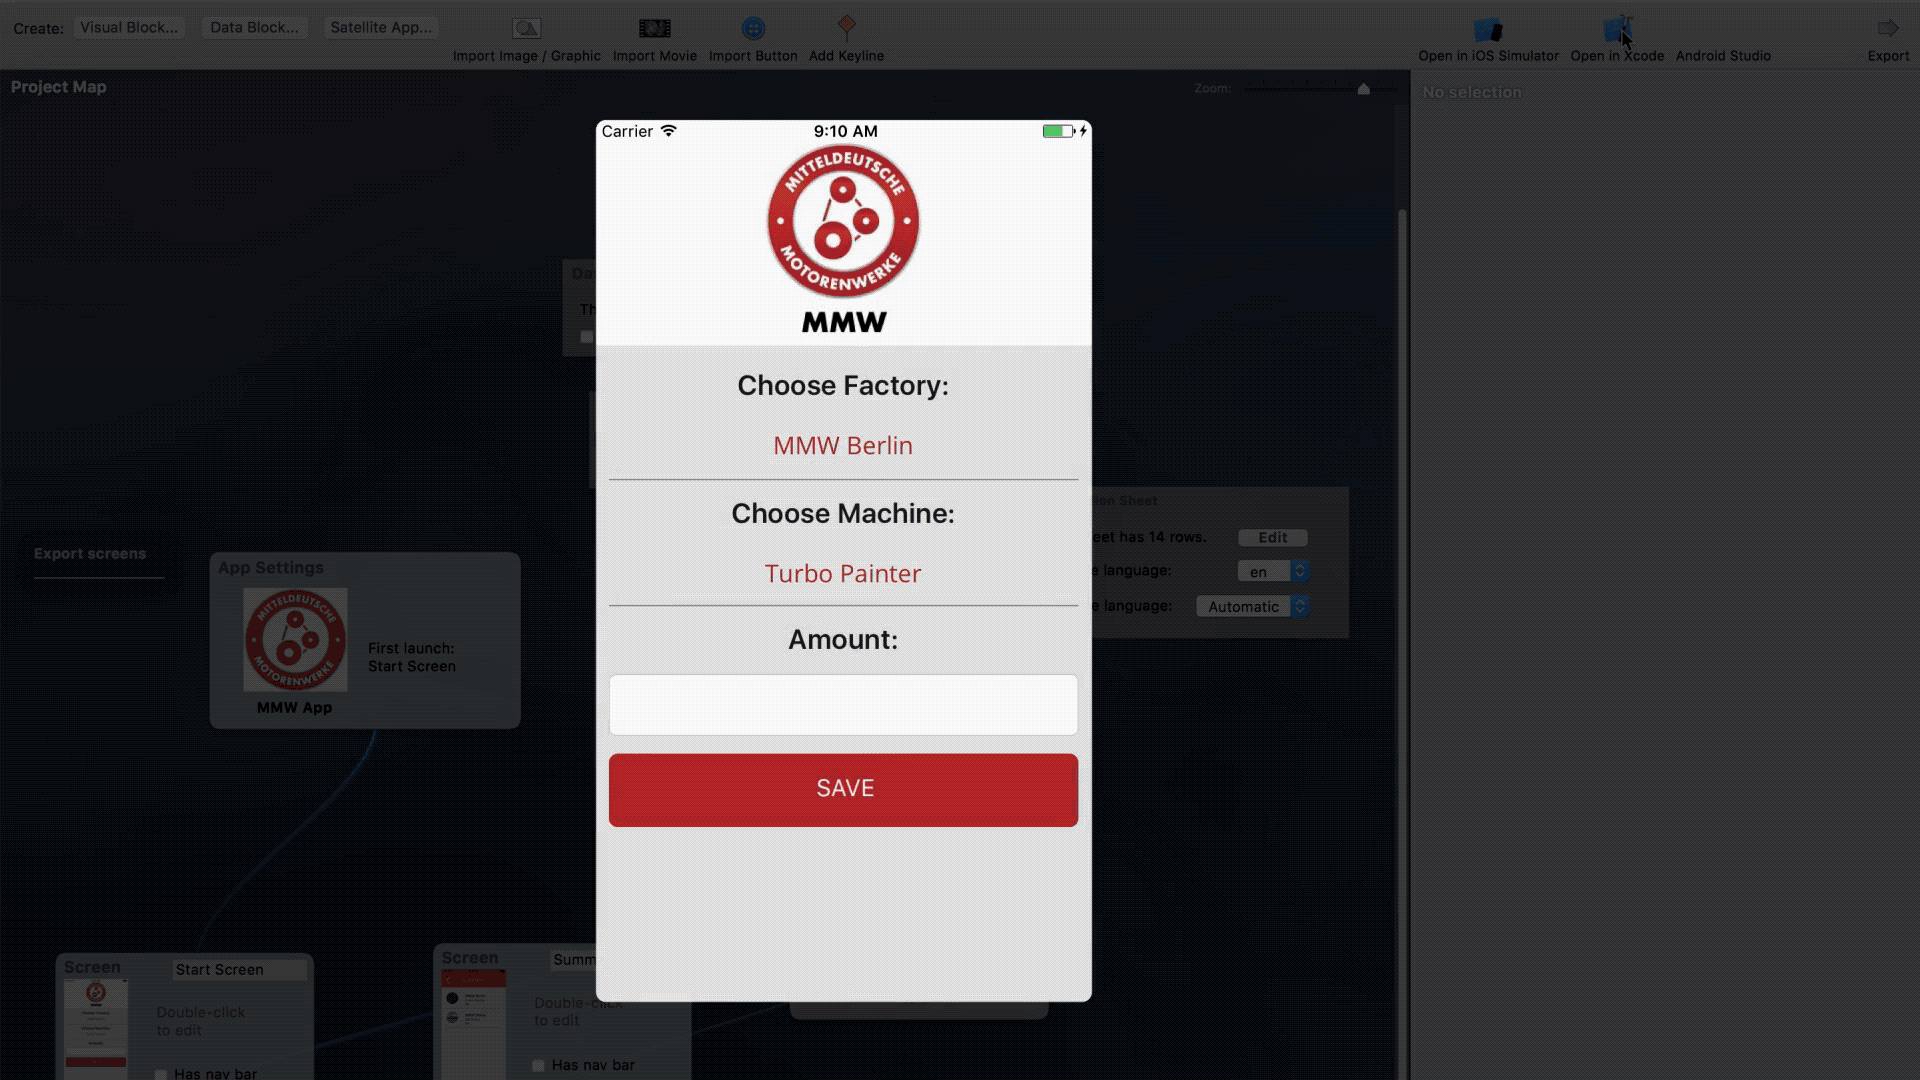Click the Edit button on data sheet

[x=1270, y=537]
